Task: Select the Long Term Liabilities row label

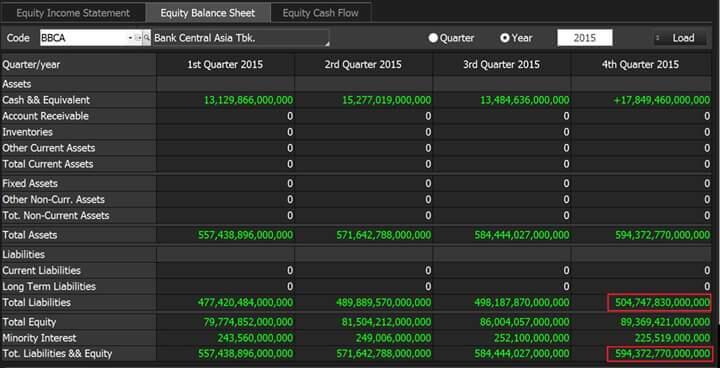Action: pyautogui.click(x=49, y=287)
